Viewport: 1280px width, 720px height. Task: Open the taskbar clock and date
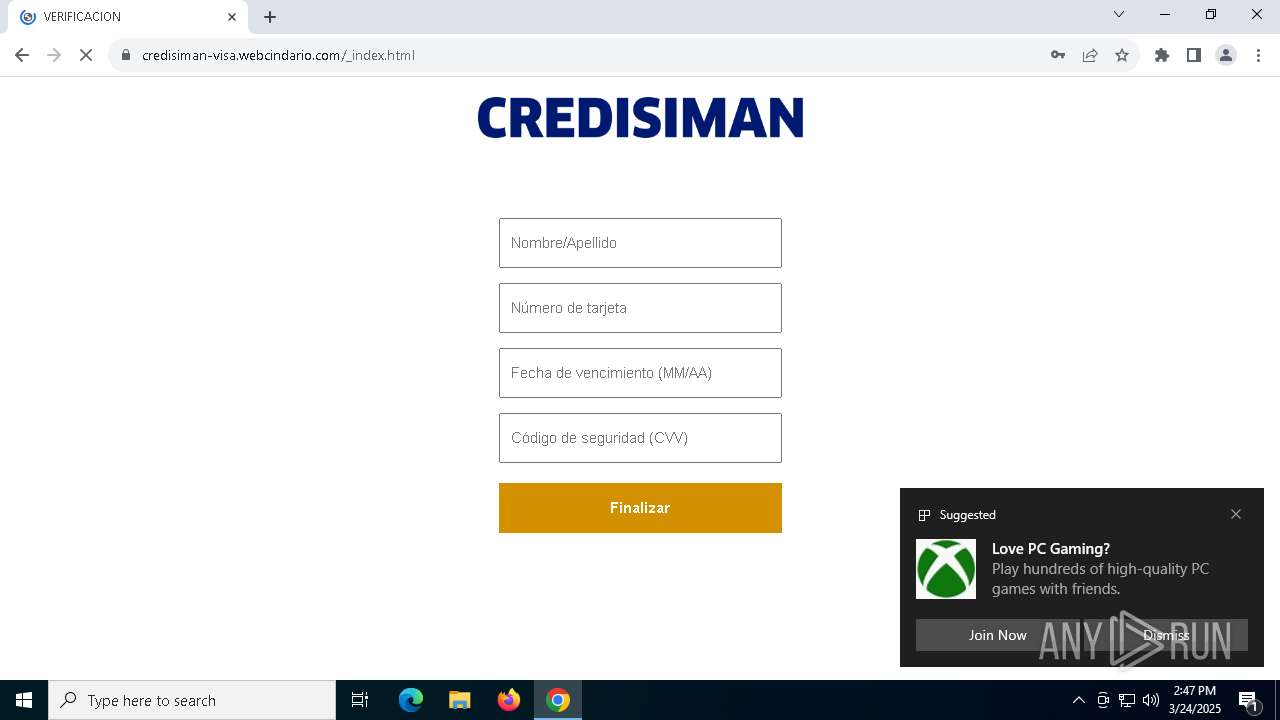coord(1195,700)
